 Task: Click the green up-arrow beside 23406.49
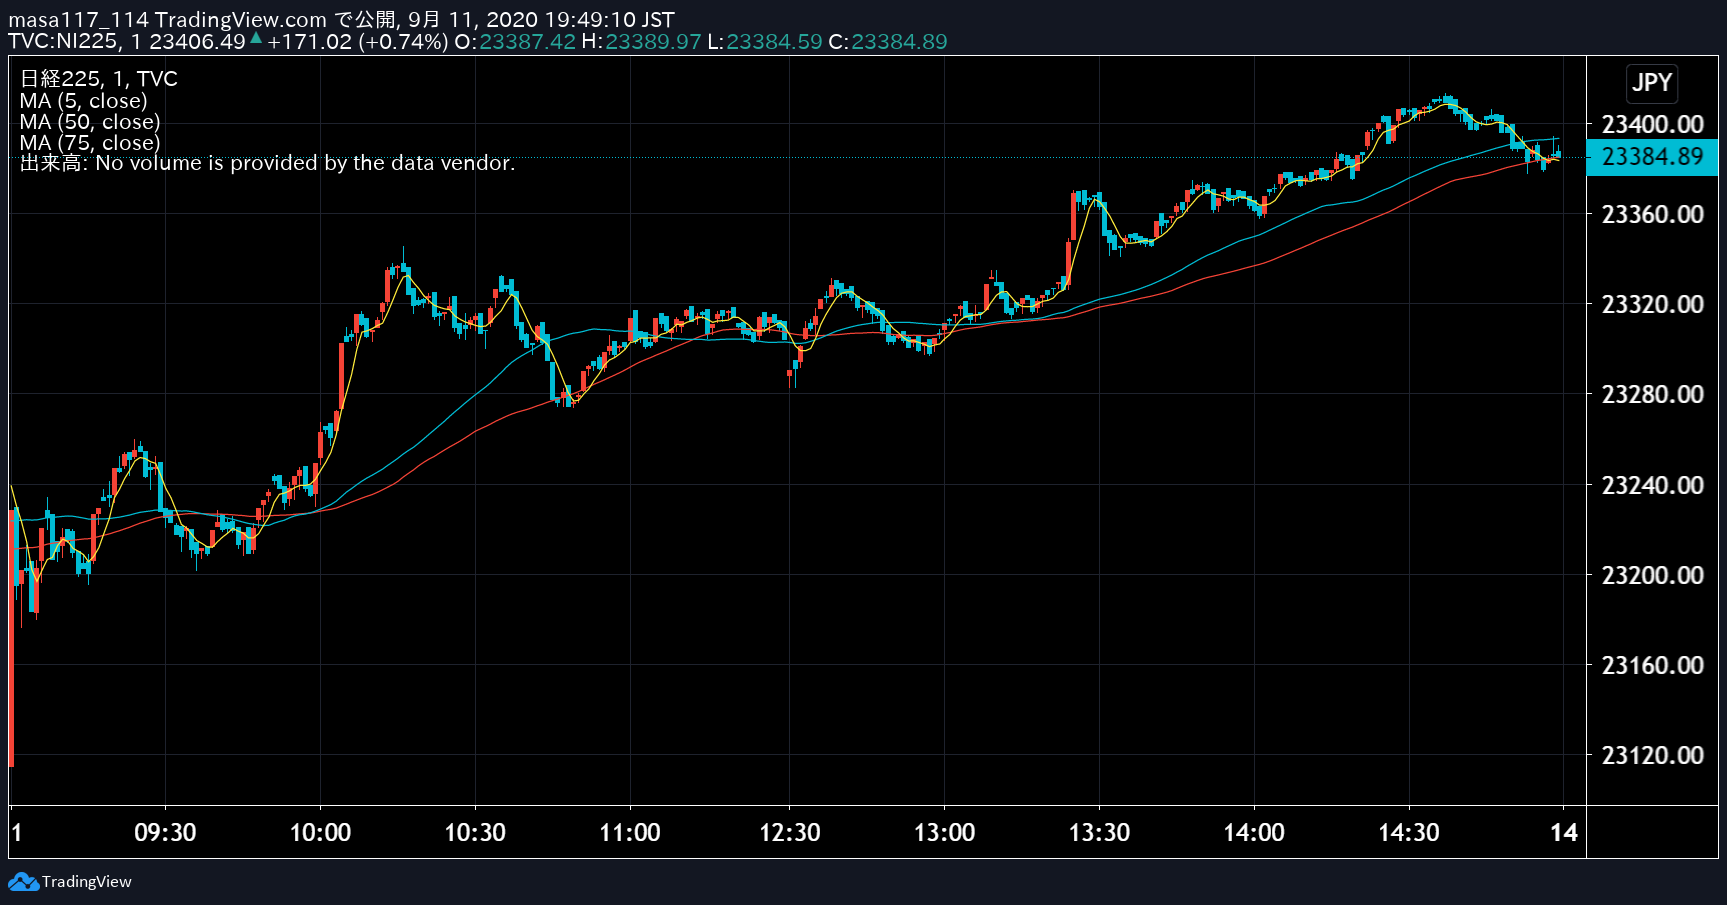[x=256, y=38]
